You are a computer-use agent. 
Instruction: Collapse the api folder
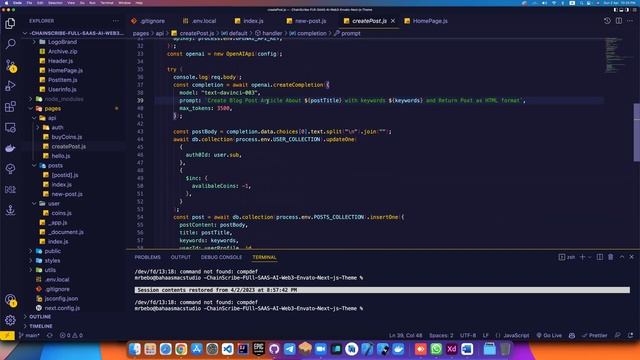click(x=35, y=118)
